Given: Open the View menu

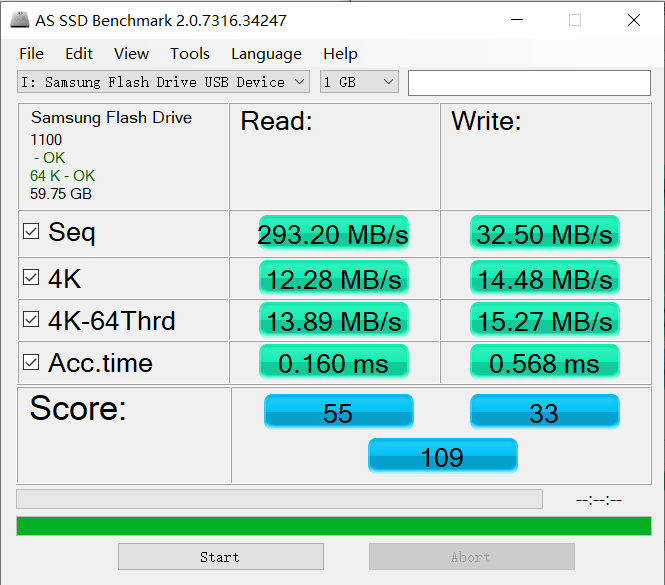Looking at the screenshot, I should pyautogui.click(x=131, y=54).
